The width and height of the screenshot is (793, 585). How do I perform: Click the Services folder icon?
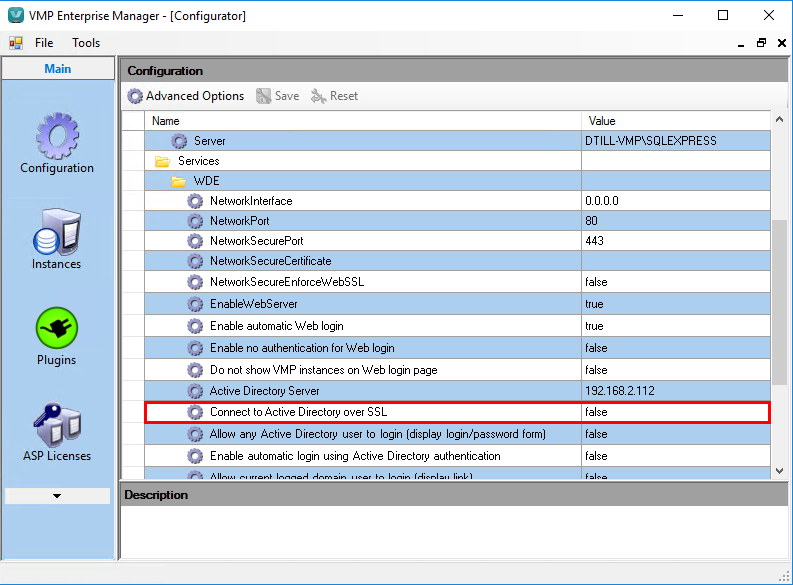[162, 161]
